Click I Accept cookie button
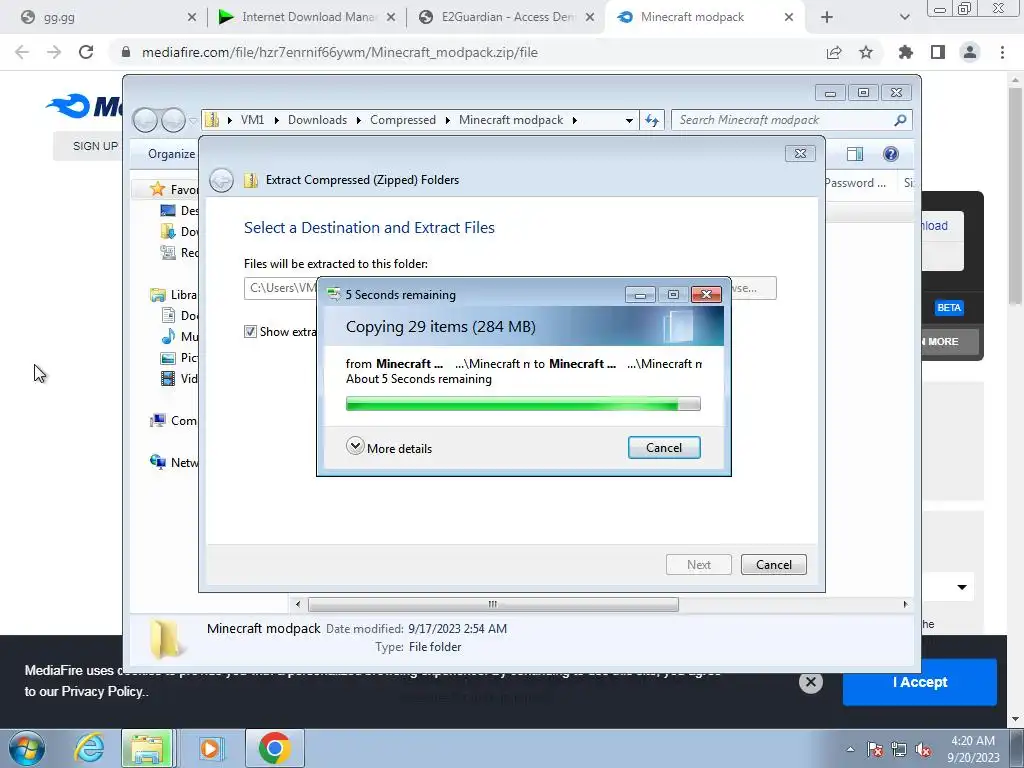The image size is (1024, 768). pos(920,682)
